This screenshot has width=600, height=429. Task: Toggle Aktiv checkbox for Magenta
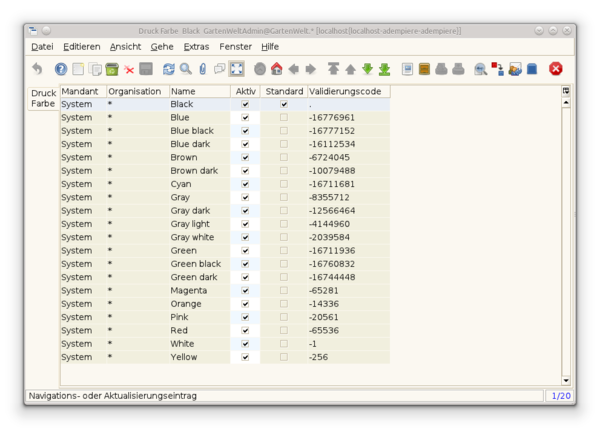pos(245,290)
